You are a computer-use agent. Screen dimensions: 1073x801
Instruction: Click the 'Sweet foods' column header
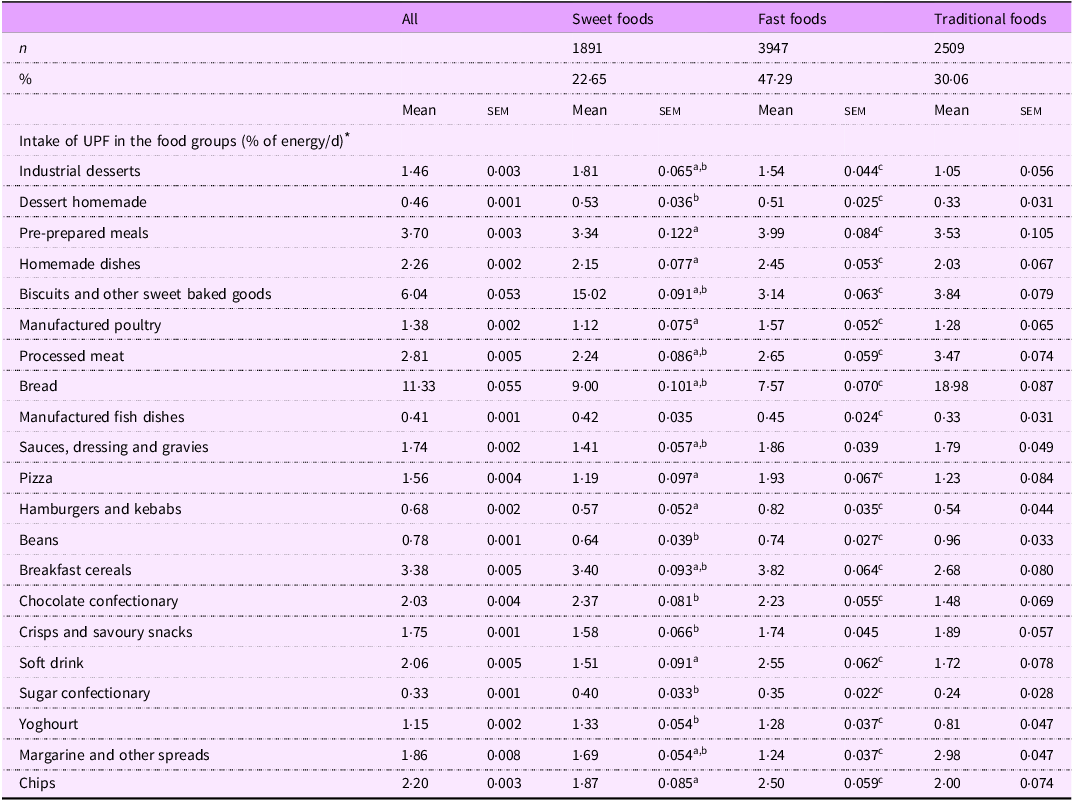pyautogui.click(x=612, y=18)
